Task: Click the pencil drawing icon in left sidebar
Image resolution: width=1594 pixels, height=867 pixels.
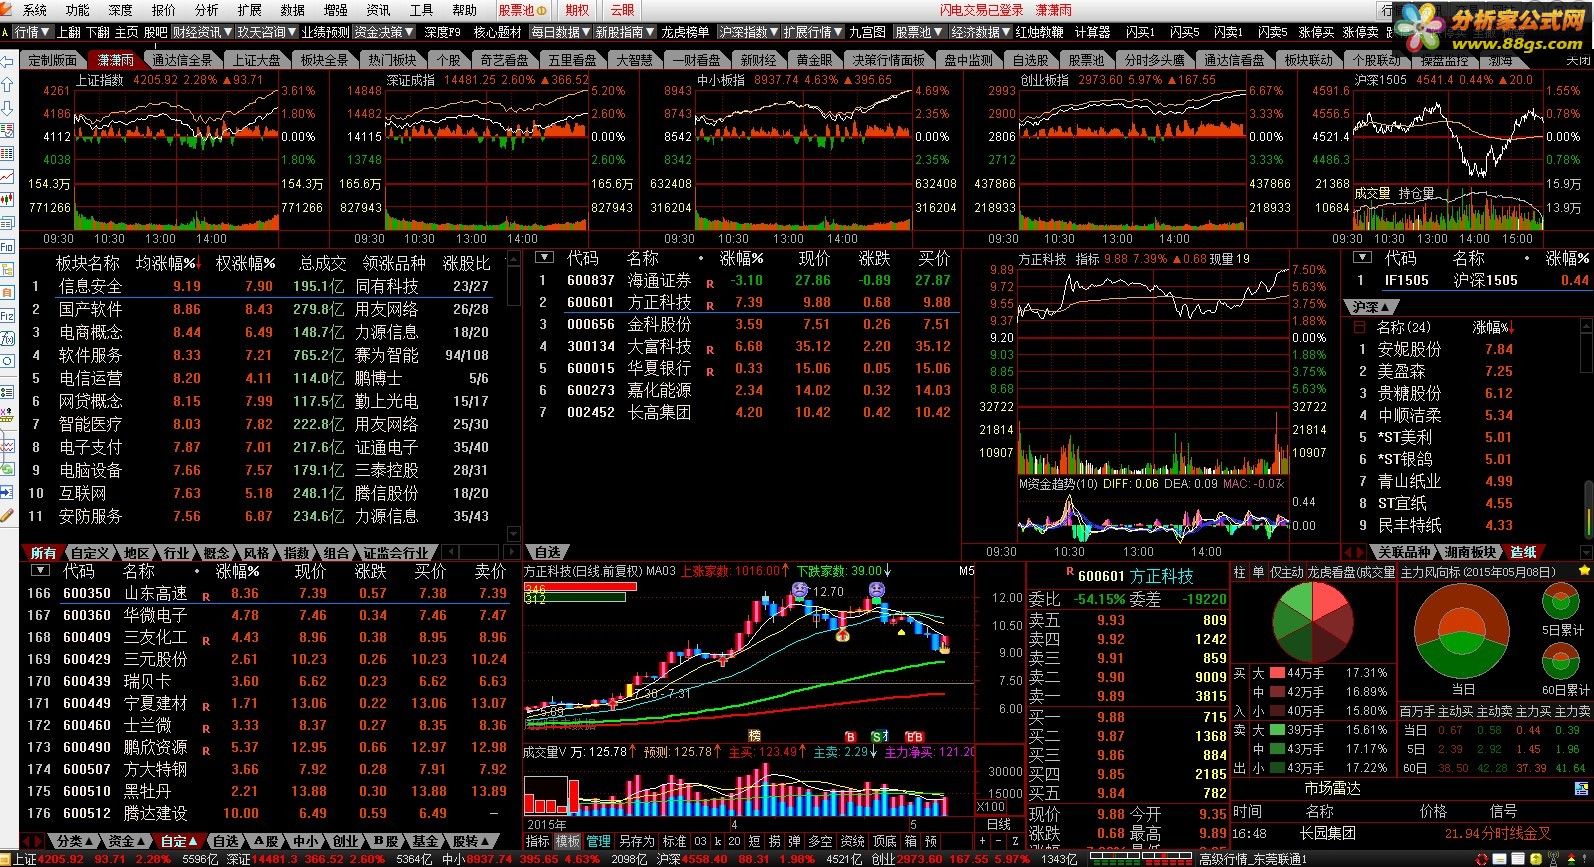Action: 8,516
